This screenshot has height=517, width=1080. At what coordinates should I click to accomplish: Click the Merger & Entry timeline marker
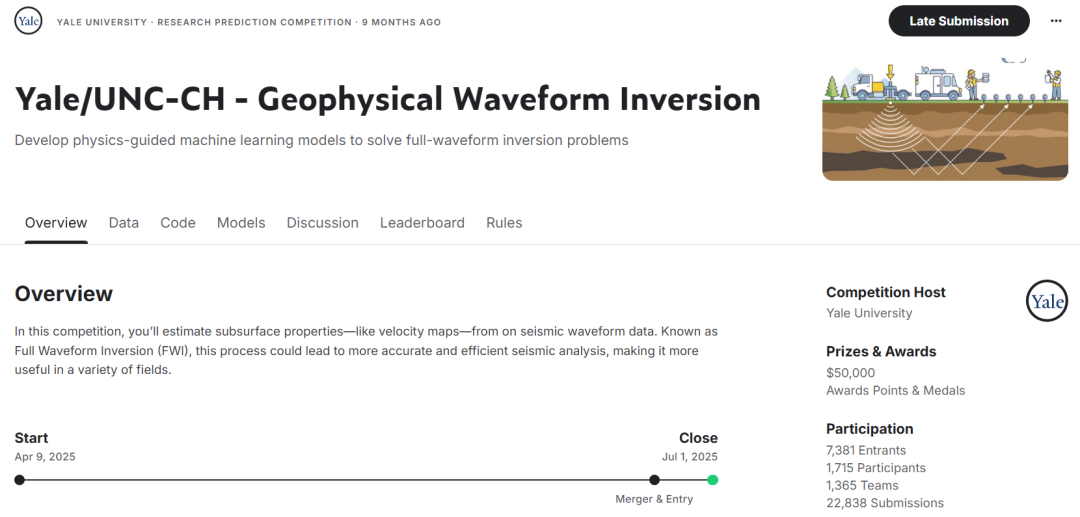coord(654,480)
